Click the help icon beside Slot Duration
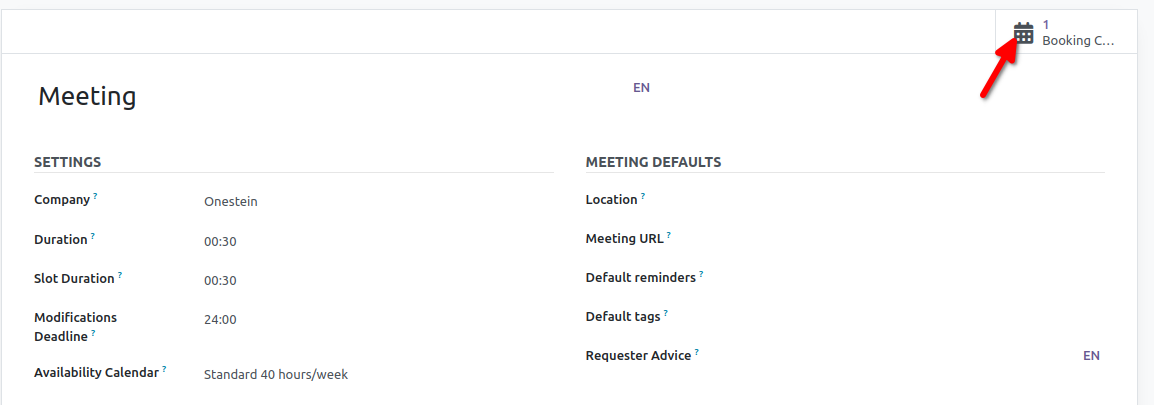 [x=120, y=275]
